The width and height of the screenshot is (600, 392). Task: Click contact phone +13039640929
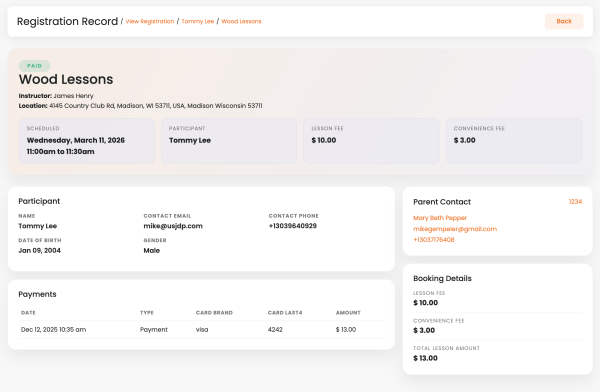click(x=293, y=226)
